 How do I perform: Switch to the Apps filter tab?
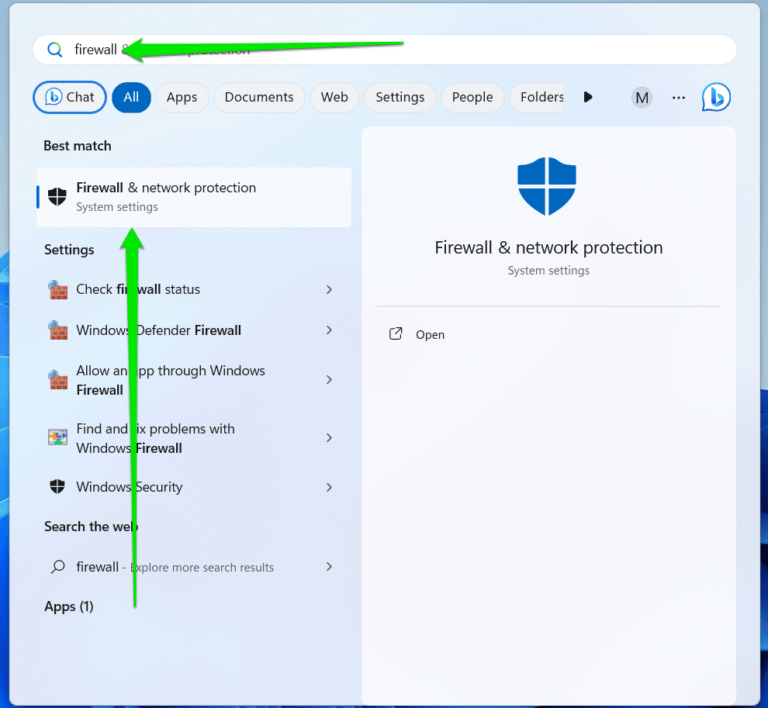click(x=182, y=97)
